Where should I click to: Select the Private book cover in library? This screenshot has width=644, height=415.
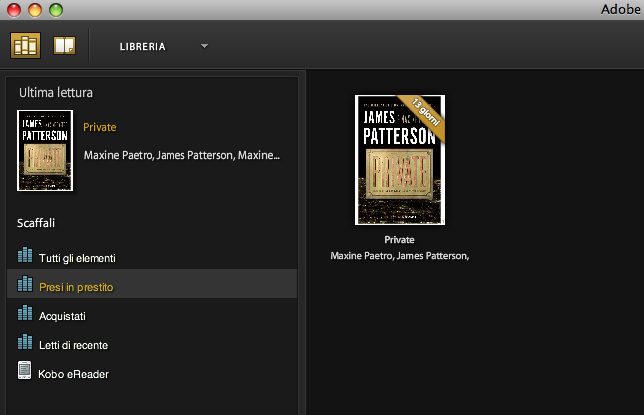point(399,160)
